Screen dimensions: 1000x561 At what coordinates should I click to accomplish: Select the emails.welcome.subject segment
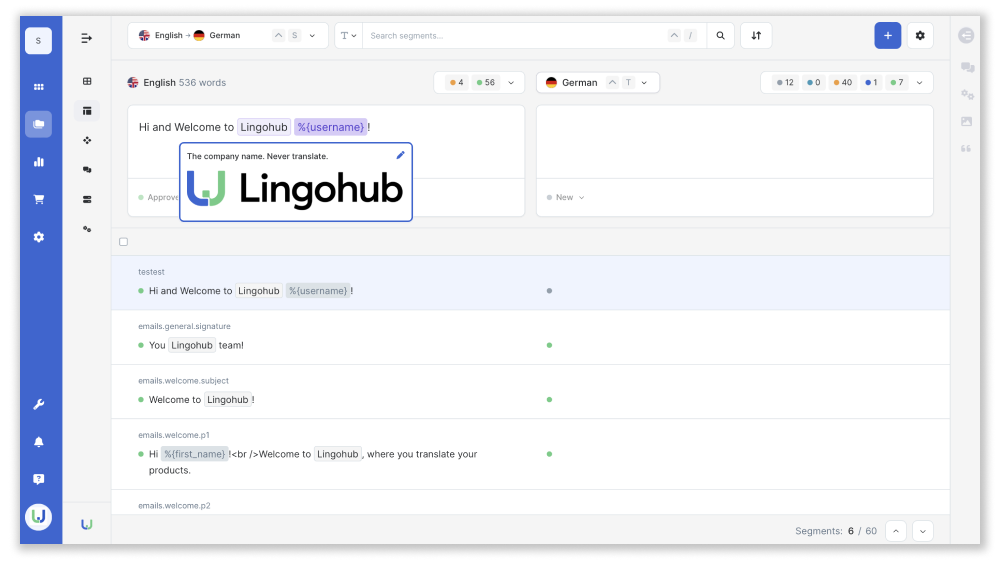(530, 391)
